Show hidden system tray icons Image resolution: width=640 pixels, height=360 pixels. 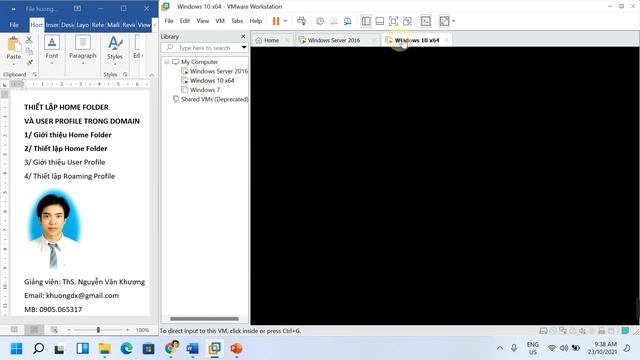(500, 348)
